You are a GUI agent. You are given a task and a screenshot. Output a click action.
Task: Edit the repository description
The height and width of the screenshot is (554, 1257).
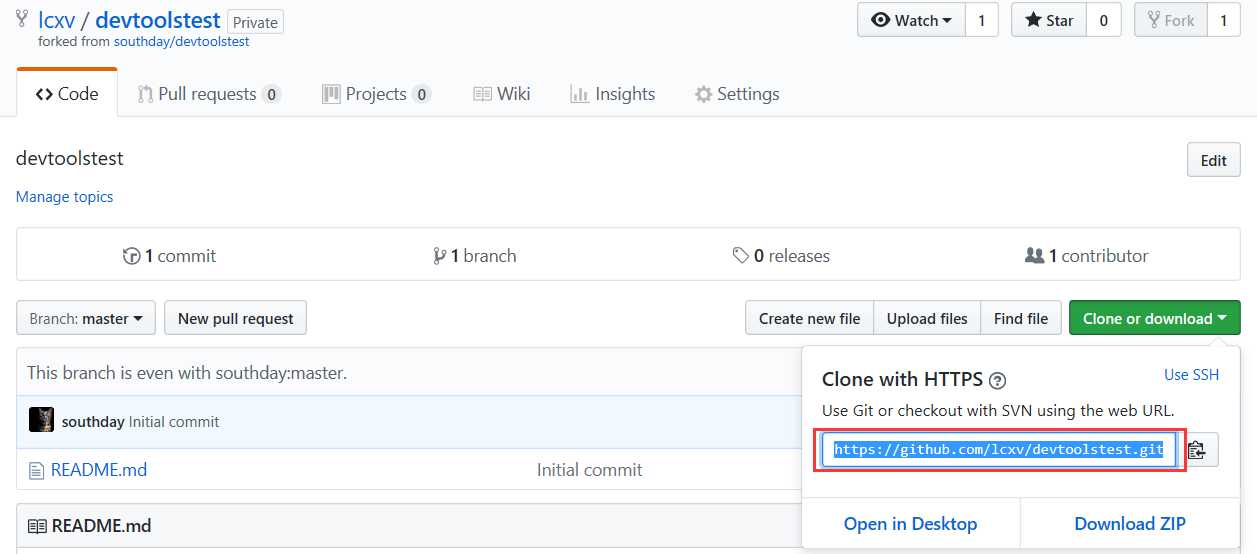(x=1214, y=160)
